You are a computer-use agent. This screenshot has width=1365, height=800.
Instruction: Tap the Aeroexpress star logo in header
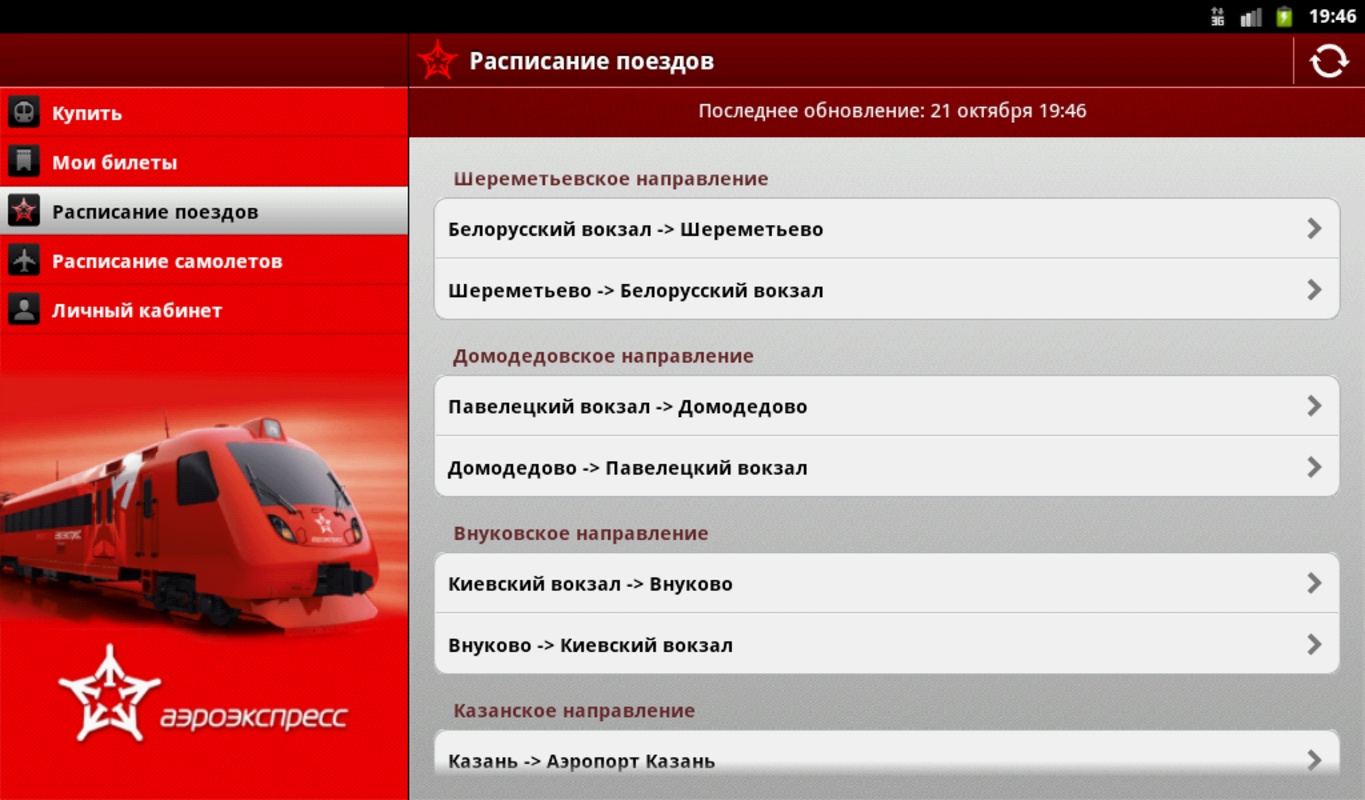pos(437,61)
